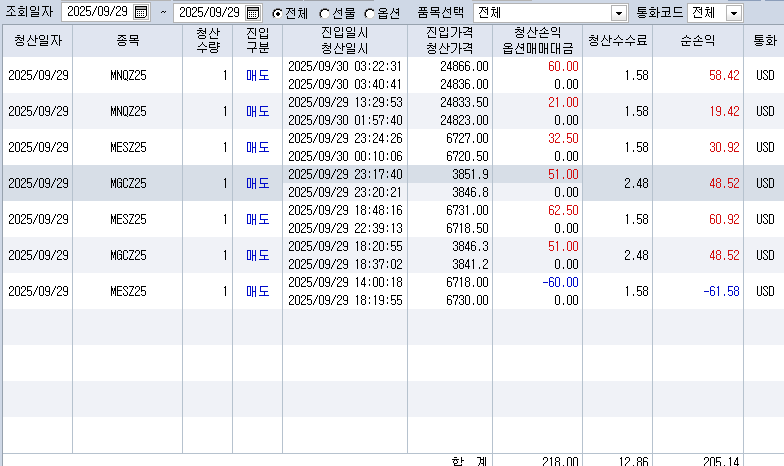The height and width of the screenshot is (466, 784).
Task: Click exit time 2025/09/29 23:20:21
Action: (345, 192)
